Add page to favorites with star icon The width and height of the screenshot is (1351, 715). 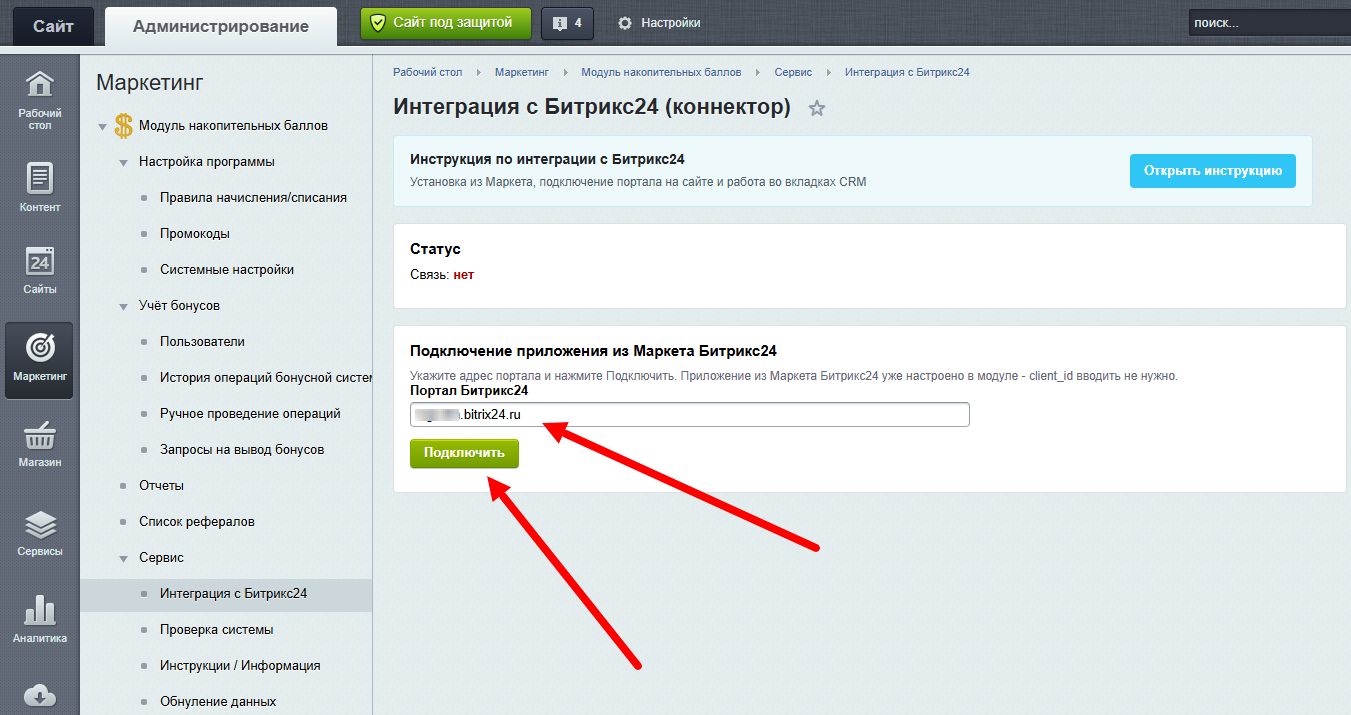pyautogui.click(x=817, y=108)
